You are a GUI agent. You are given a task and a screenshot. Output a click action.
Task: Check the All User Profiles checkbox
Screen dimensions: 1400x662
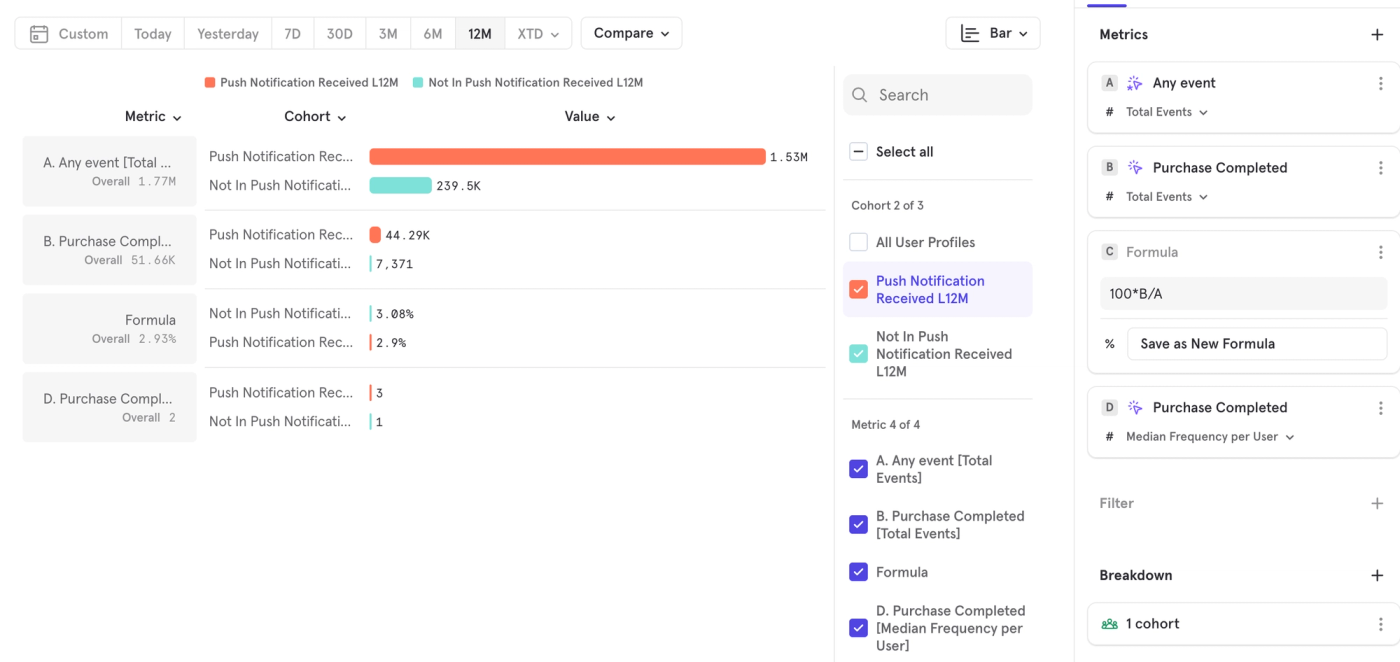858,242
